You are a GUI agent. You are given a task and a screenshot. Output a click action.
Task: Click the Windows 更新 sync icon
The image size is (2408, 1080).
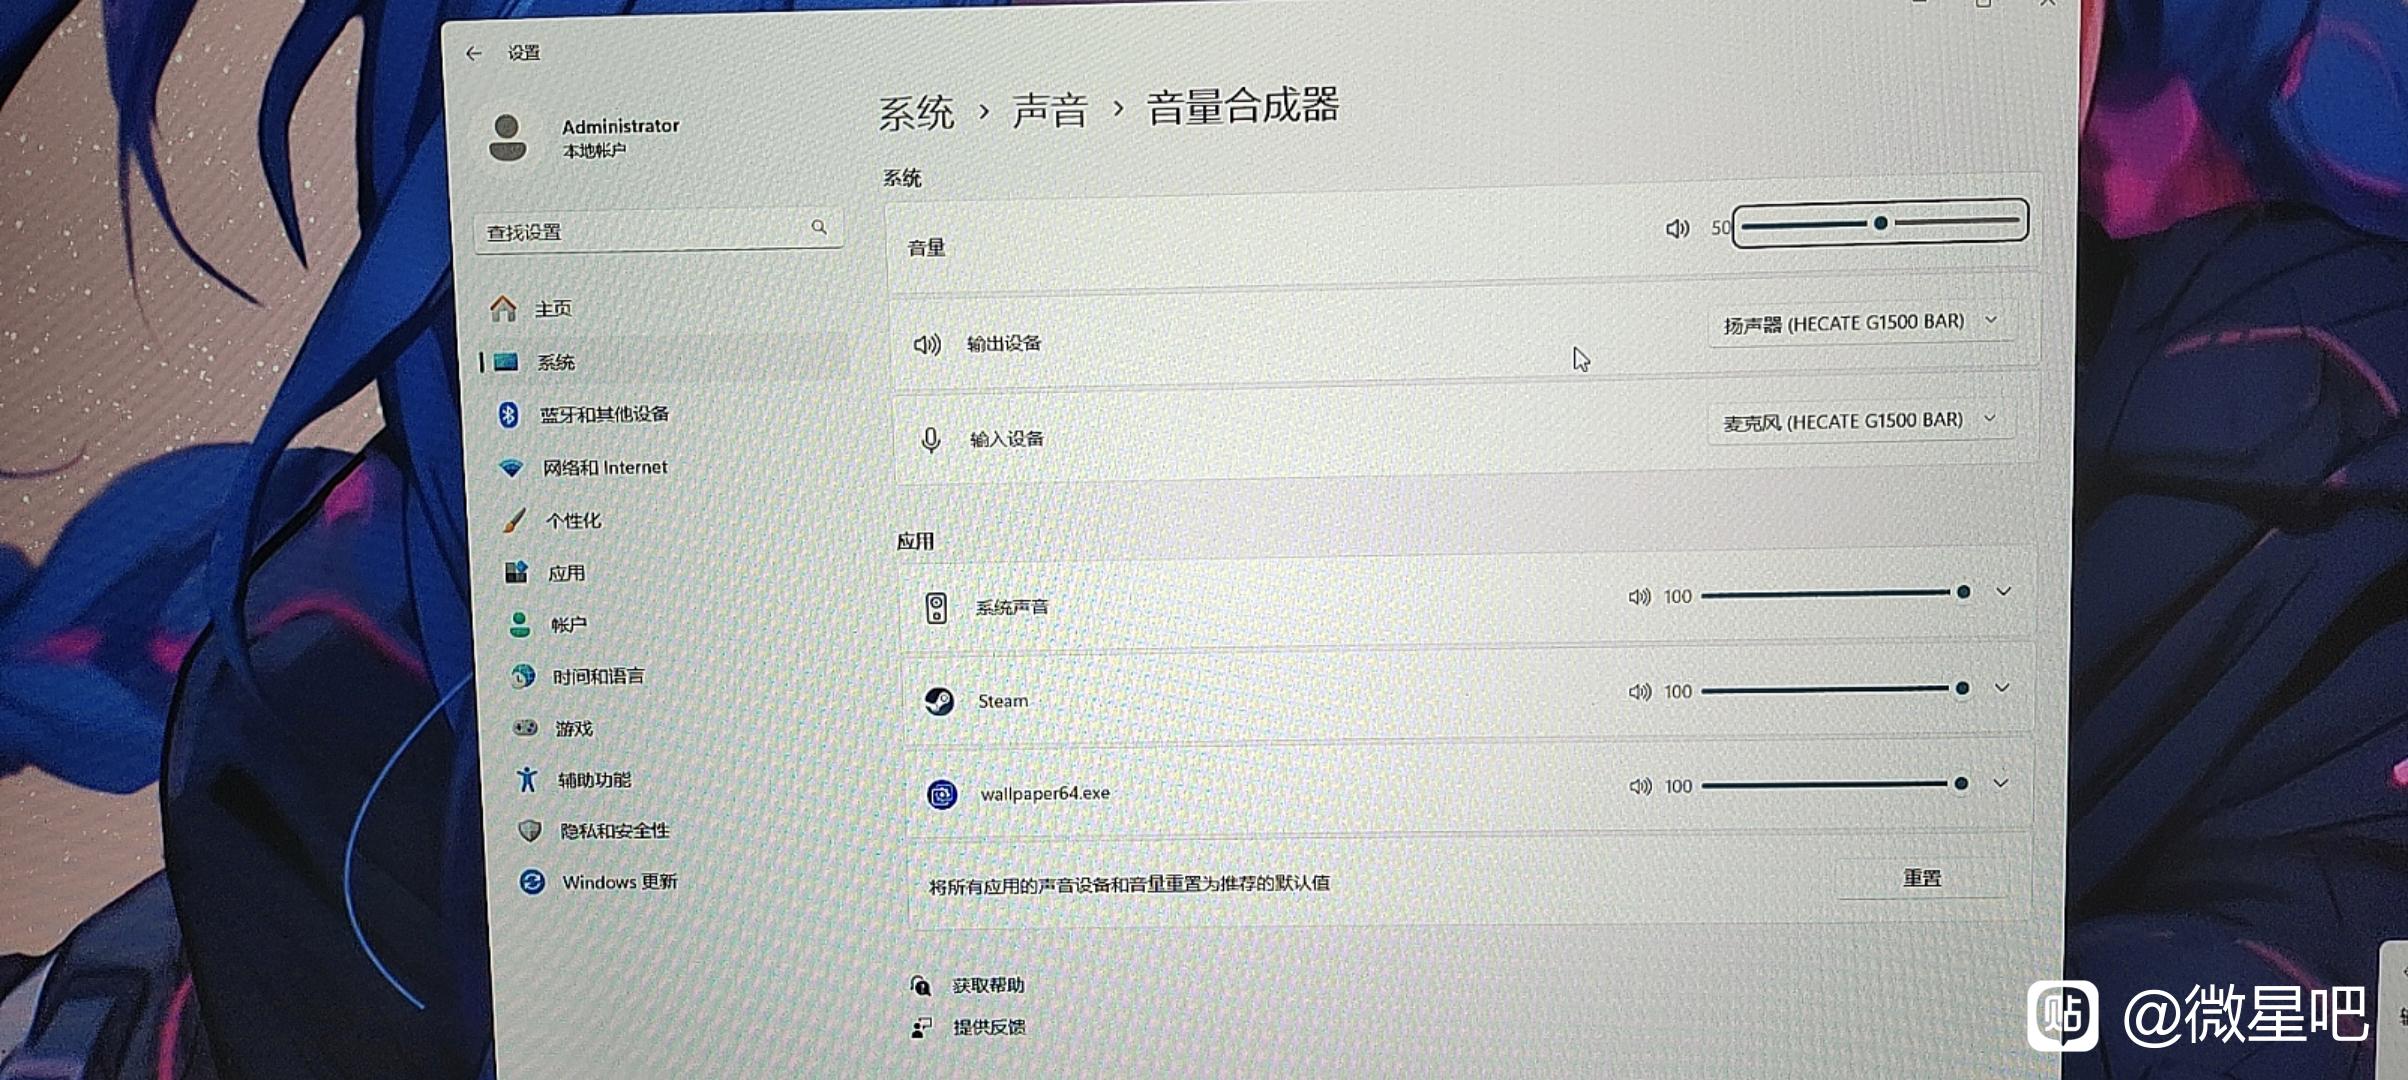point(532,881)
